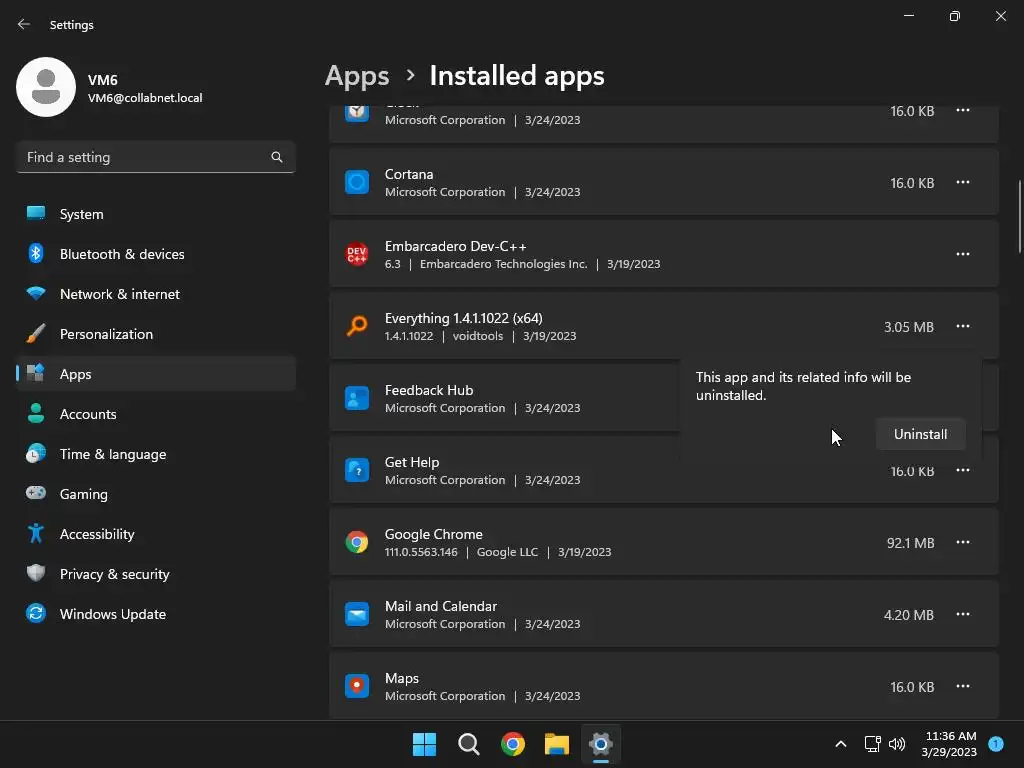Click the Embarcadero Dev-C++ app icon
Viewport: 1024px width, 768px height.
[x=357, y=255]
